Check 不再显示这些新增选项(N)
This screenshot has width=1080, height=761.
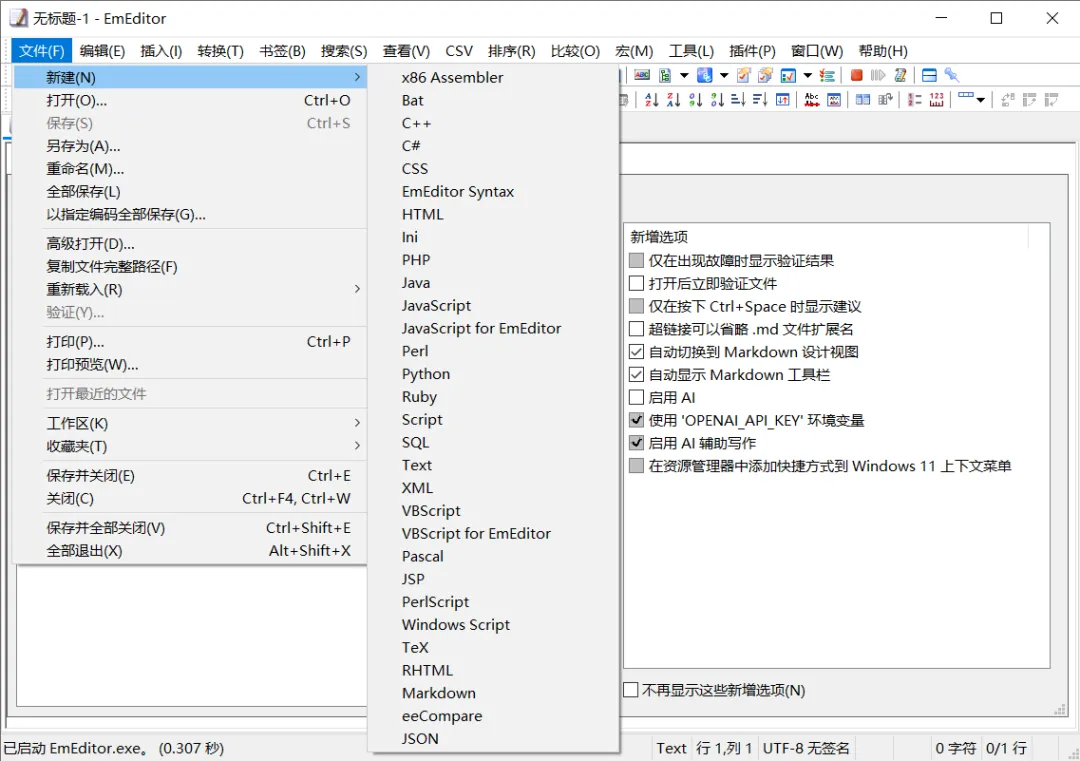pos(630,689)
